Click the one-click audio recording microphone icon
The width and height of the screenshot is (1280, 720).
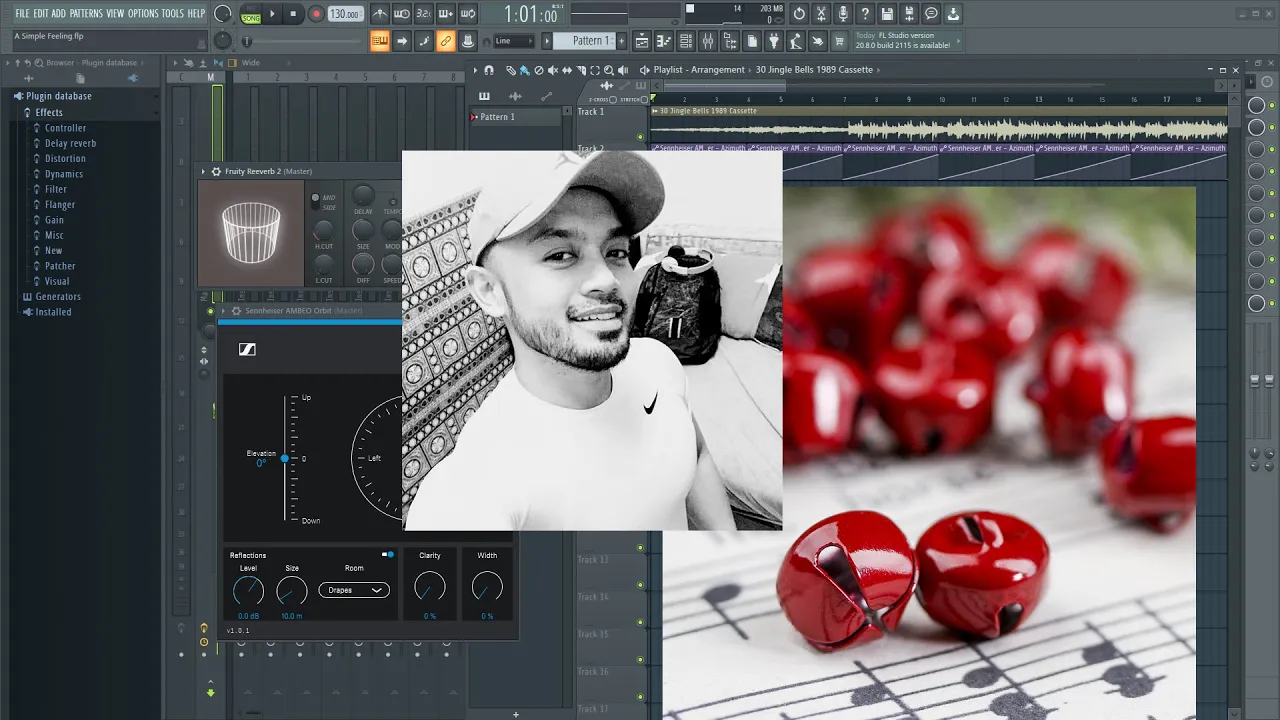coord(843,14)
